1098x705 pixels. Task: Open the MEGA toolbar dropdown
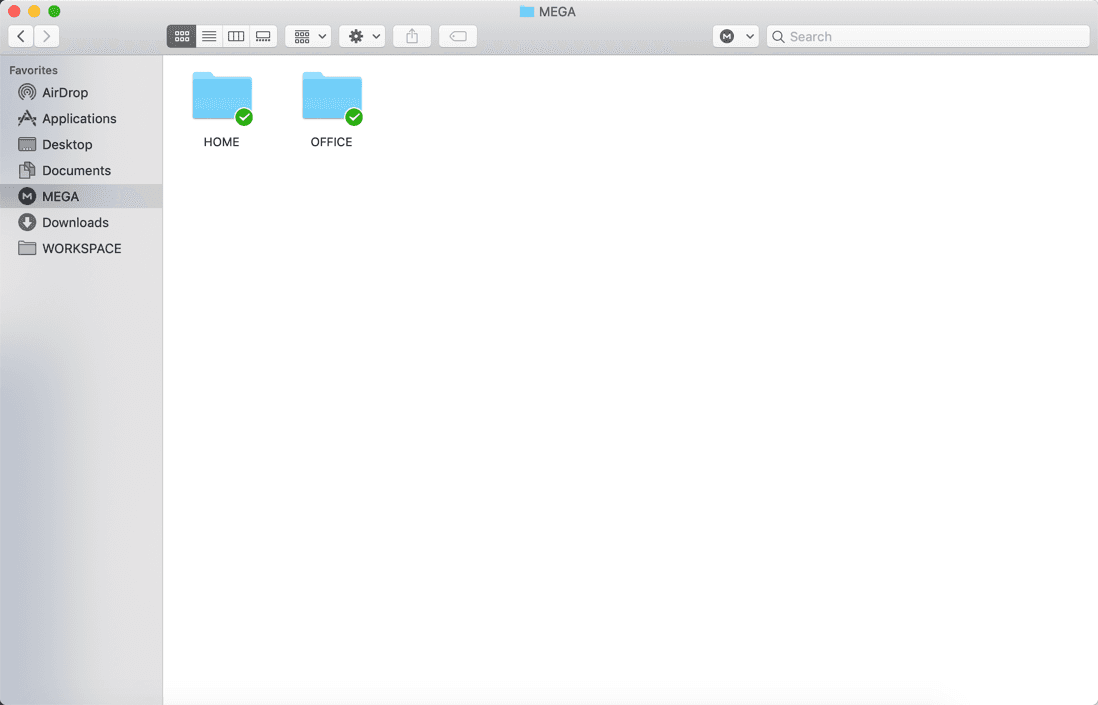pos(736,36)
